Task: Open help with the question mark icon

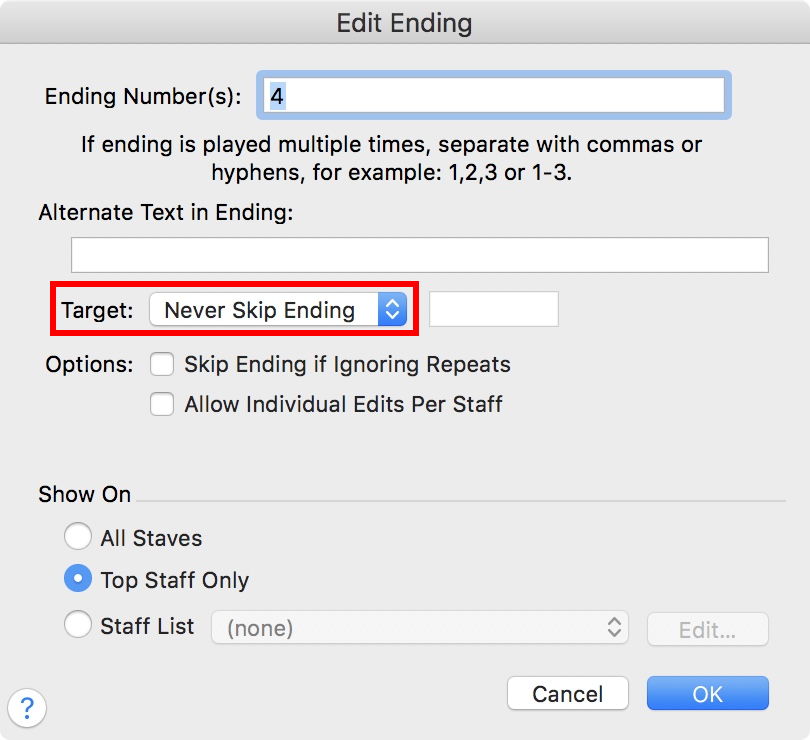Action: pyautogui.click(x=27, y=707)
